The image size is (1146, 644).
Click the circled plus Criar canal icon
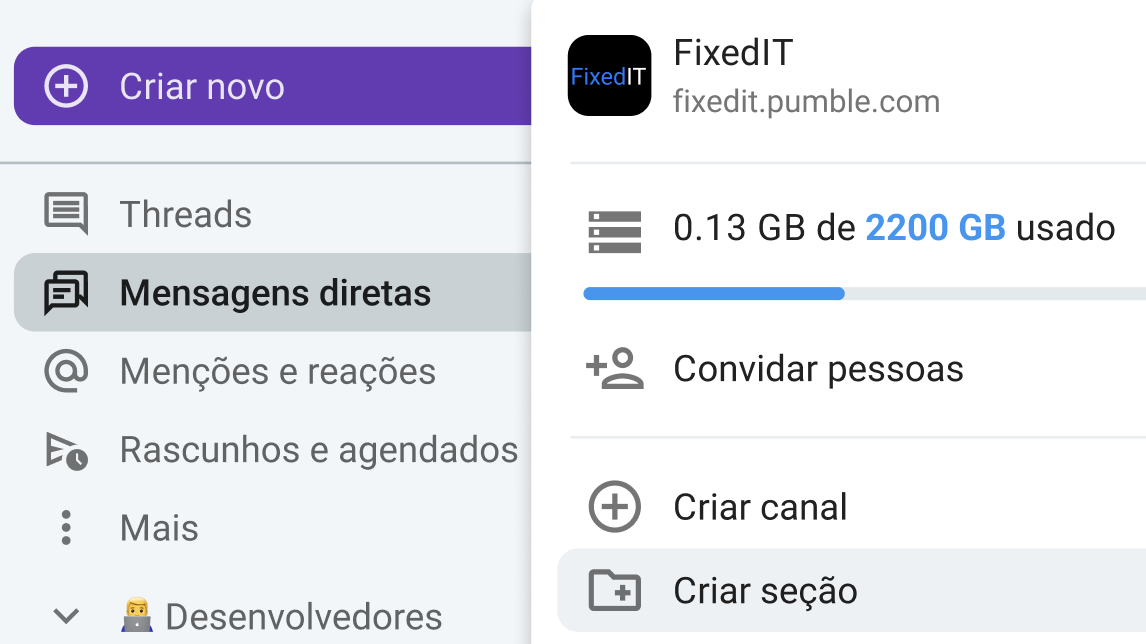pos(613,507)
